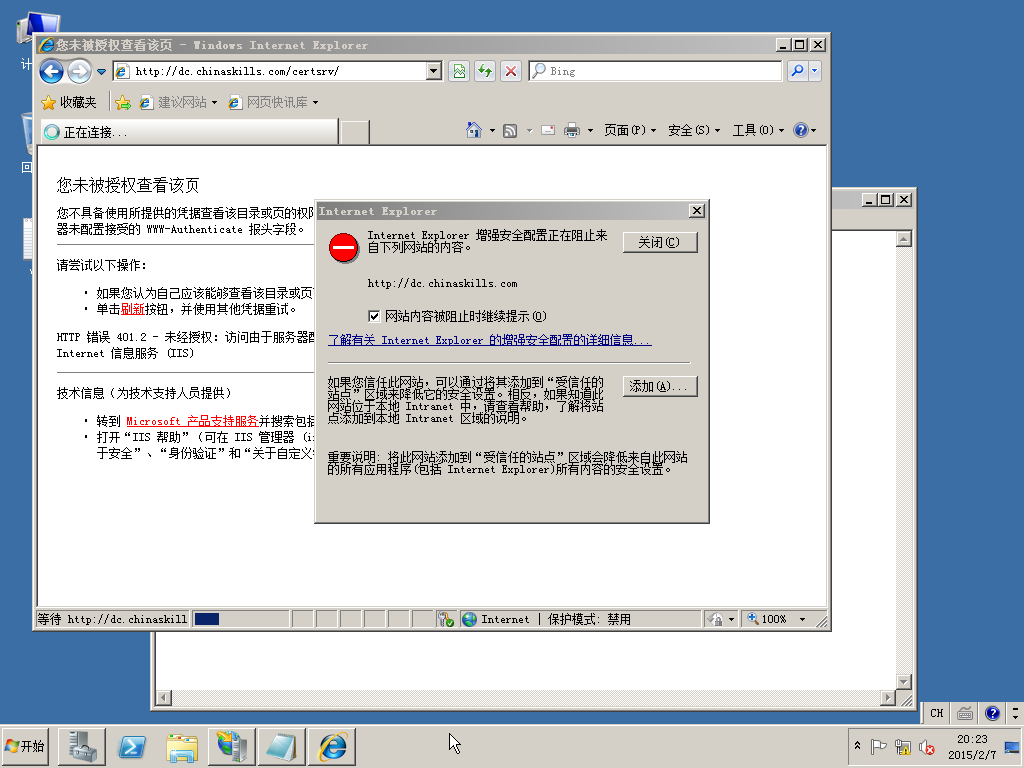Click the Home page icon
This screenshot has height=768, width=1024.
pyautogui.click(x=473, y=130)
